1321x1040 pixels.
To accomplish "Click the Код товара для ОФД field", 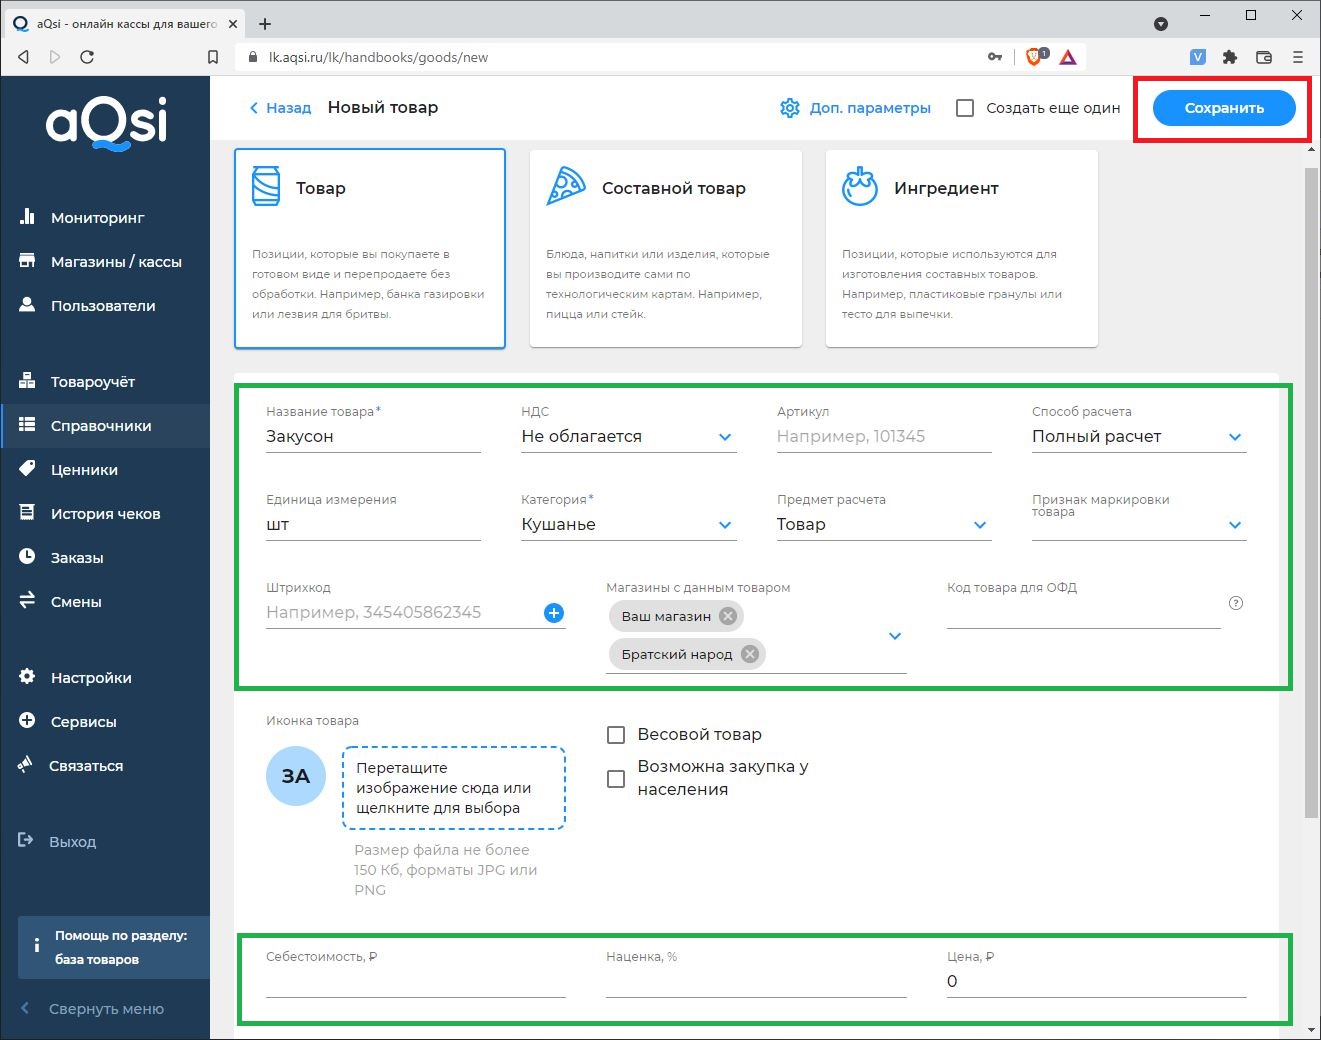I will [1084, 613].
